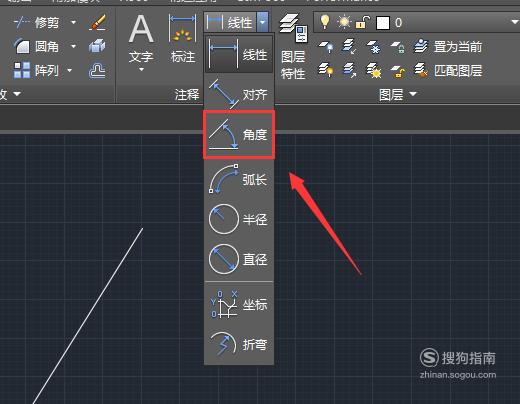This screenshot has width=520, height=404.
Task: Click the layer unisolate icon
Action: click(x=349, y=70)
